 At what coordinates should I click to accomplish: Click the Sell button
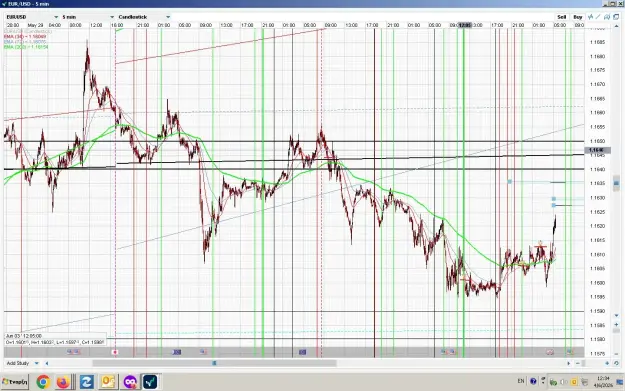click(562, 17)
